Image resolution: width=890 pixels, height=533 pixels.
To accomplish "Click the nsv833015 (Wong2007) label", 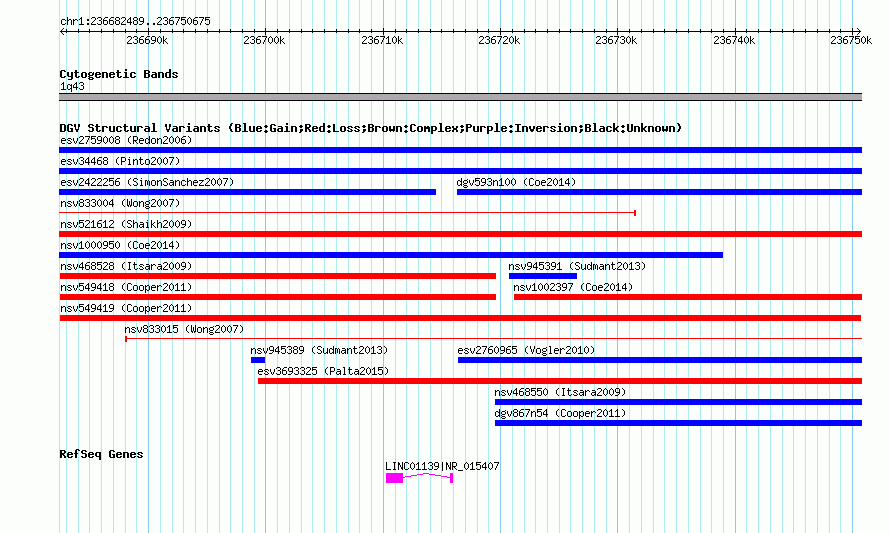I will (184, 329).
